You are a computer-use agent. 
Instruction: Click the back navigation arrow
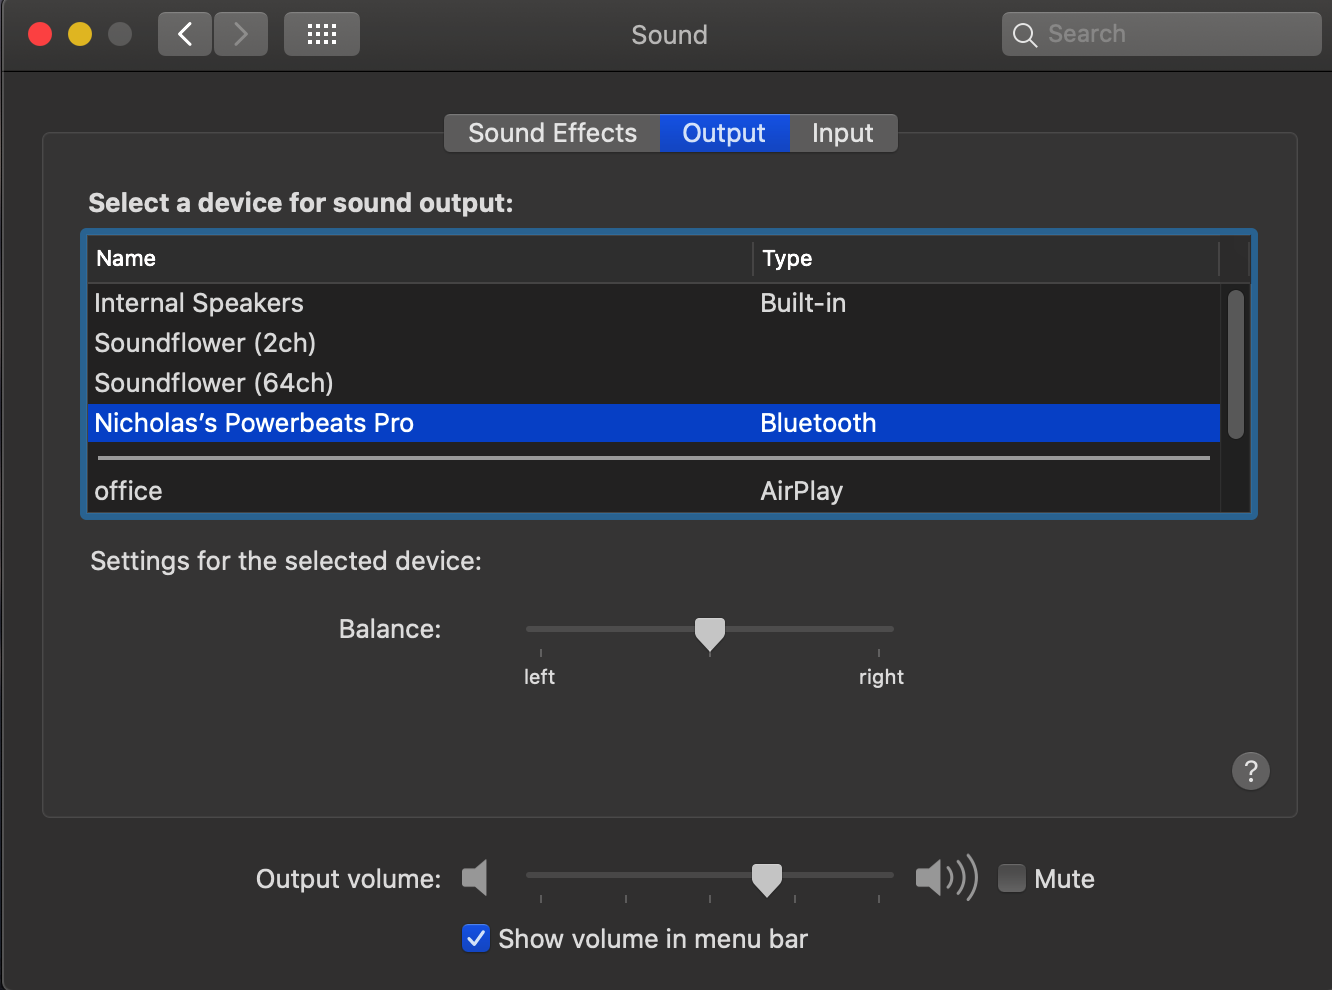point(185,35)
